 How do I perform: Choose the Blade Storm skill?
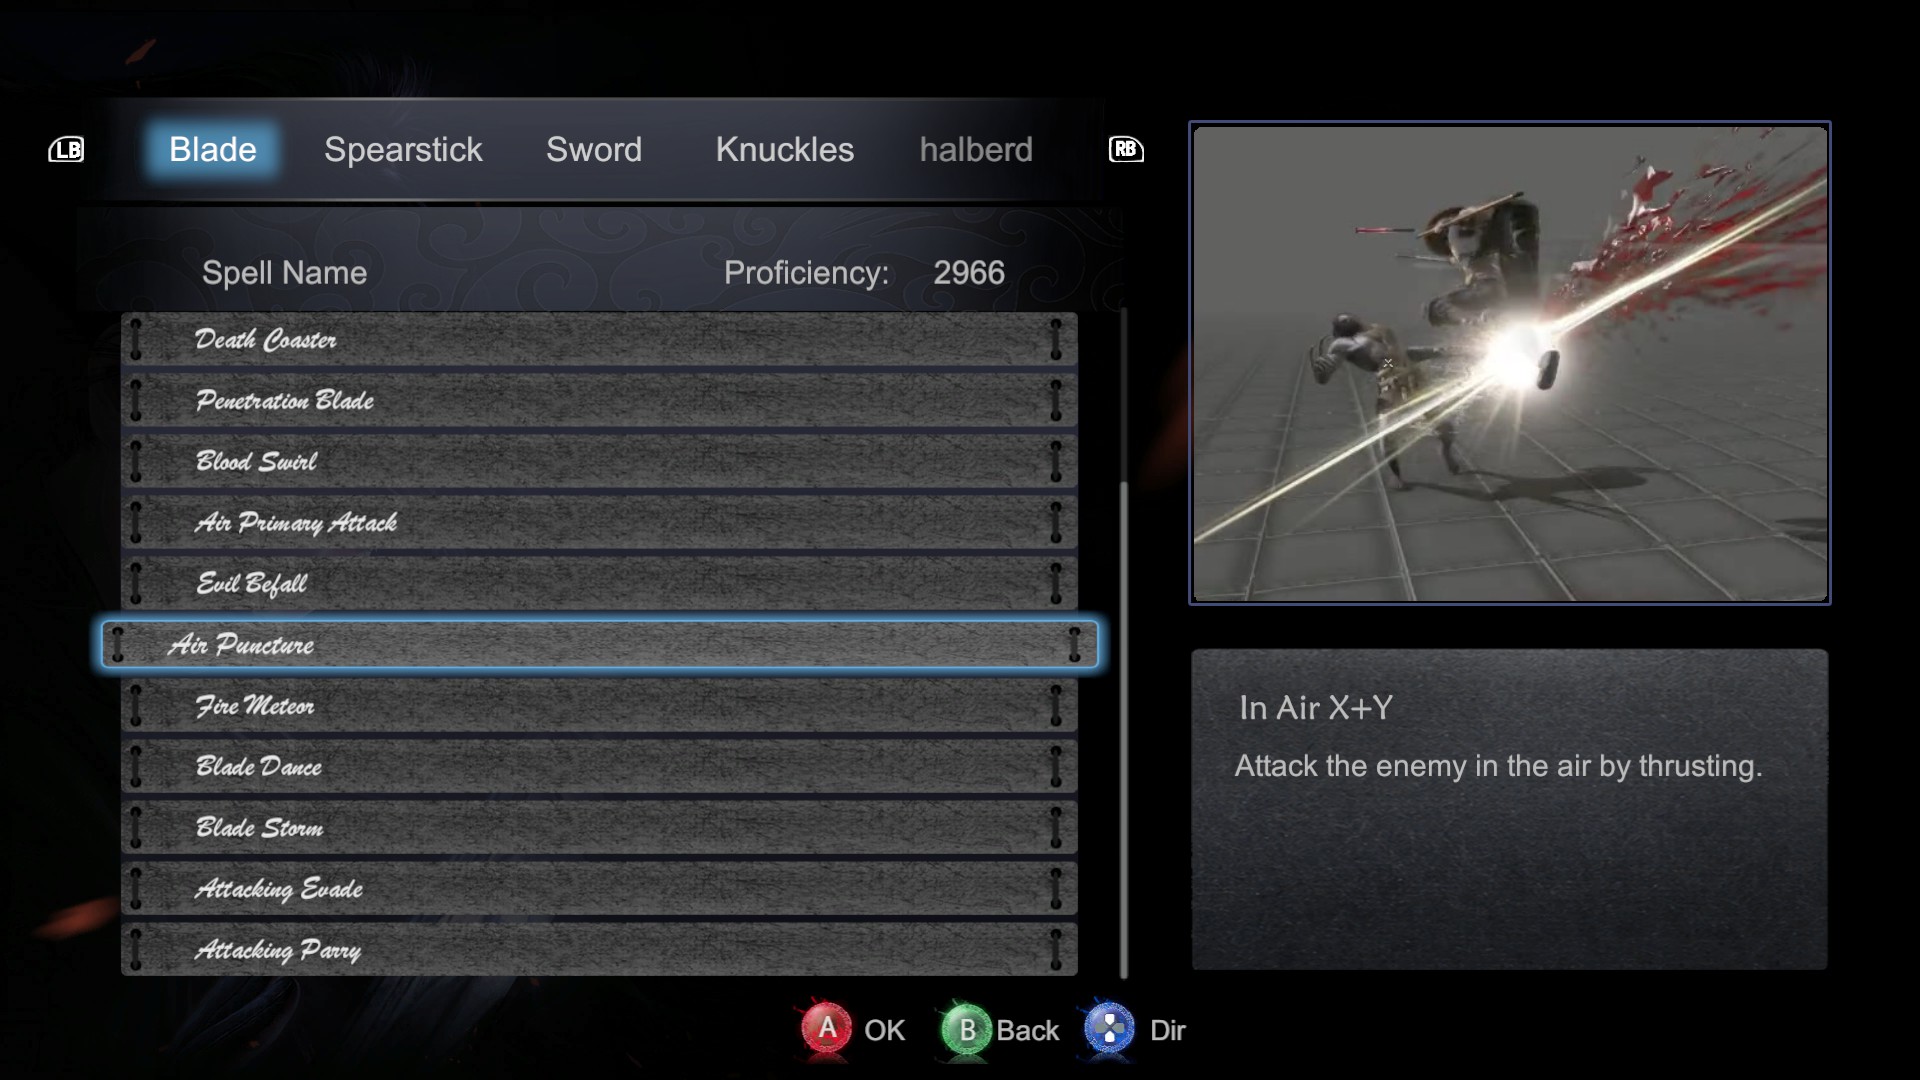pyautogui.click(x=598, y=828)
